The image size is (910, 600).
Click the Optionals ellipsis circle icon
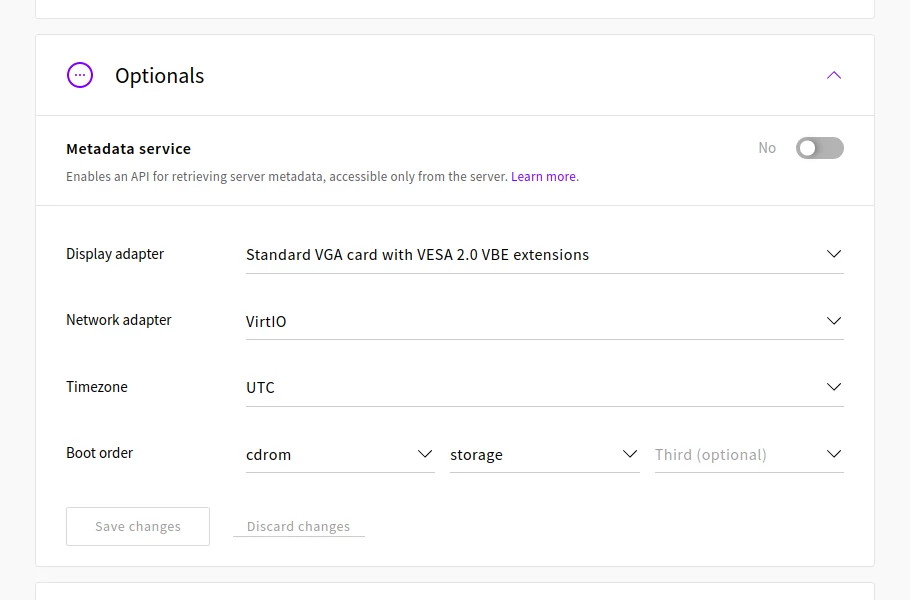[80, 75]
